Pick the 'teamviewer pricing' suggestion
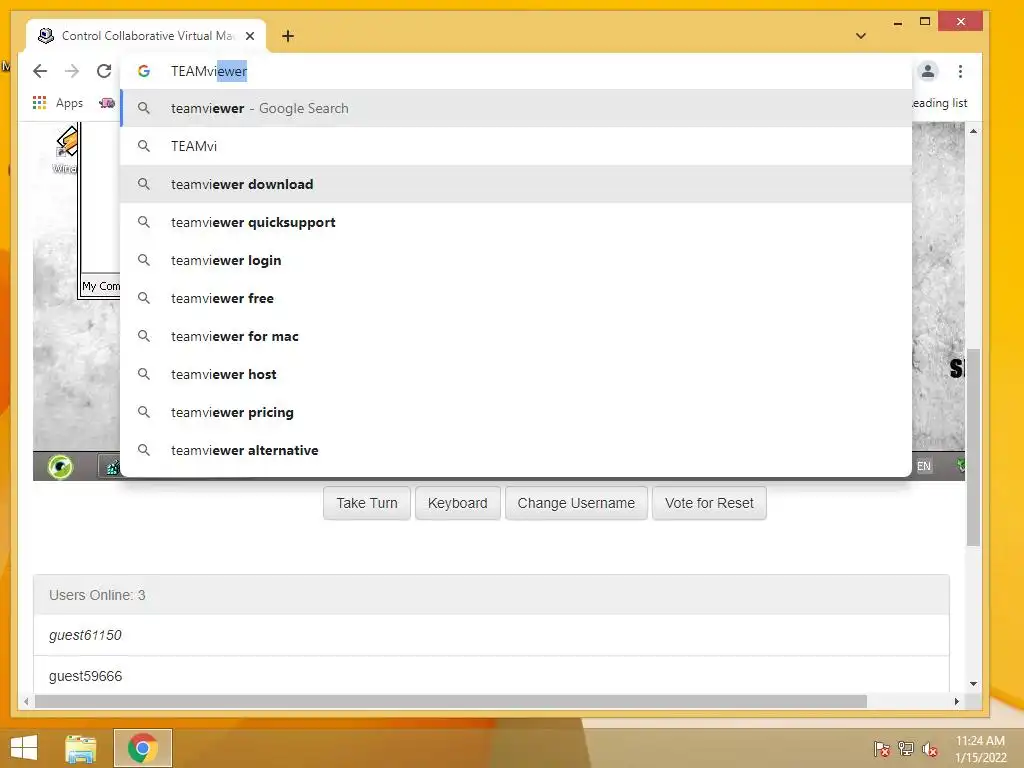 click(516, 412)
